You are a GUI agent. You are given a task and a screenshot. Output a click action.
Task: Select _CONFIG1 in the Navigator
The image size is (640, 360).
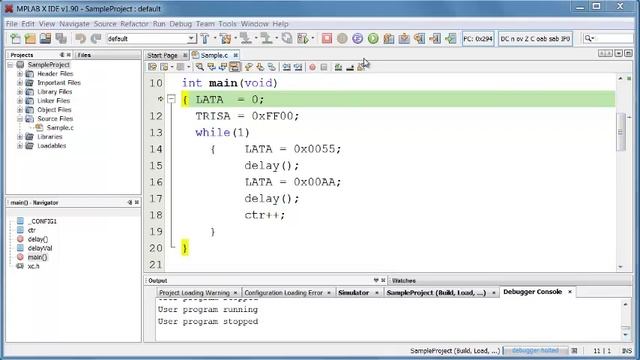pos(42,221)
